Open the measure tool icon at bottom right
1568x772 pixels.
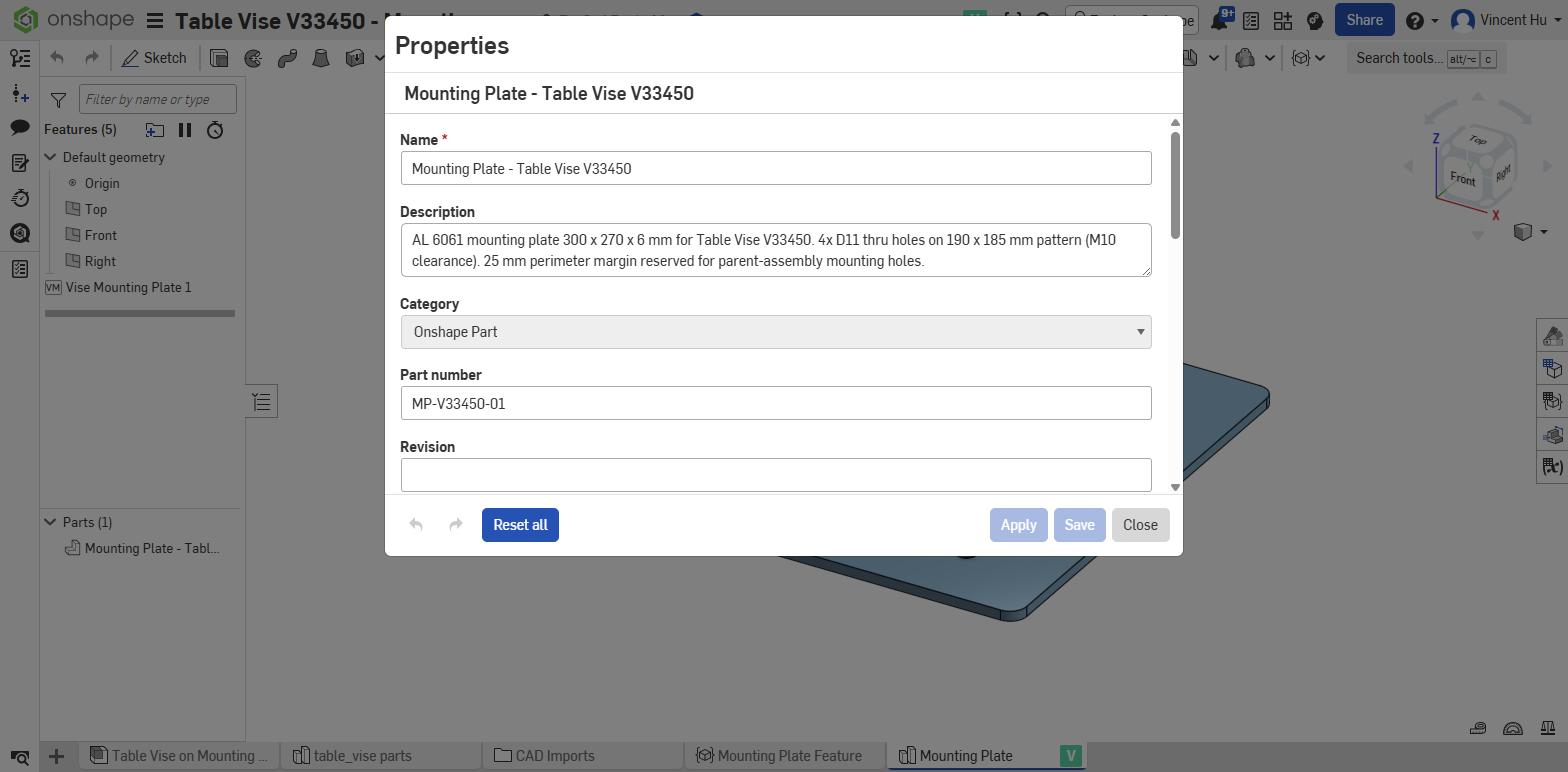pyautogui.click(x=1478, y=728)
